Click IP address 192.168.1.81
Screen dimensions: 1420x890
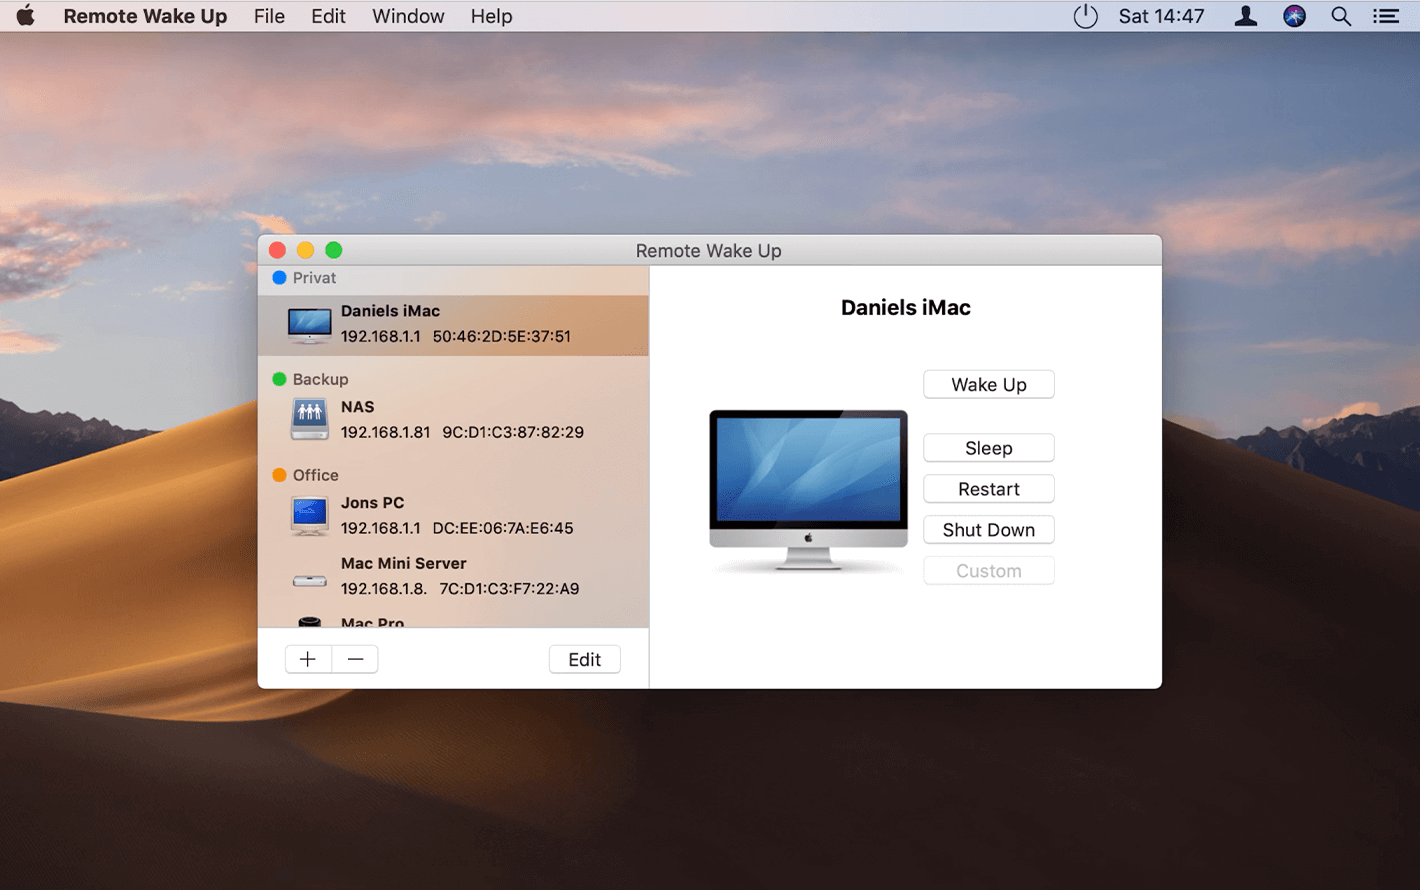click(385, 432)
